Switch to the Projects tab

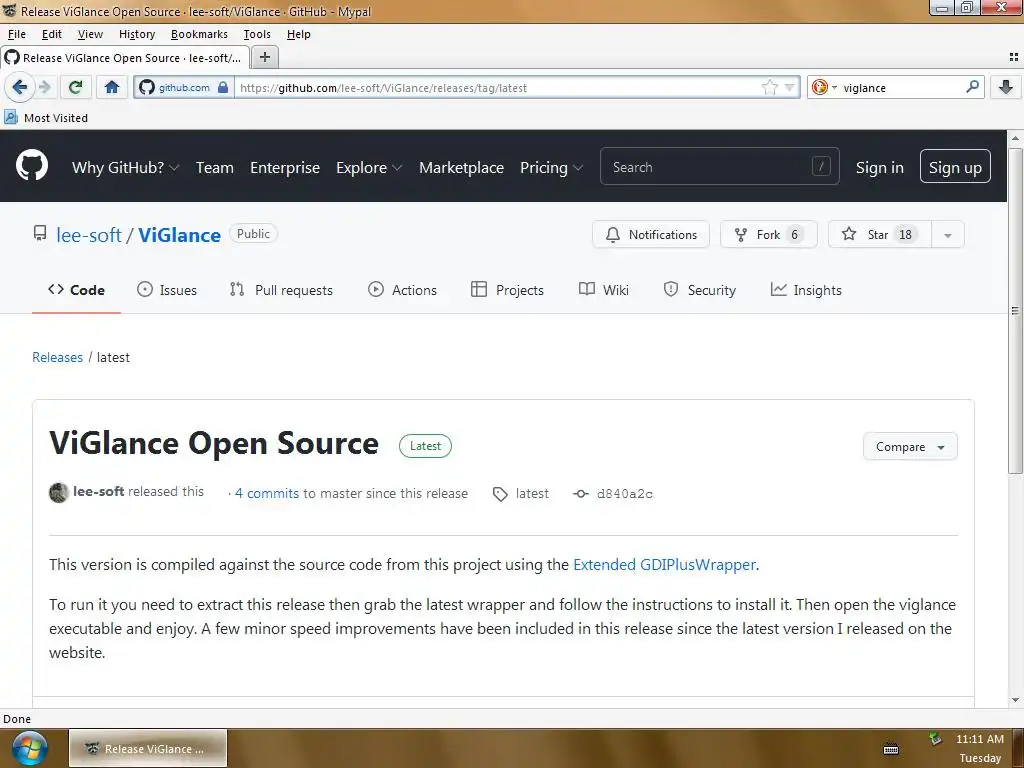(507, 290)
